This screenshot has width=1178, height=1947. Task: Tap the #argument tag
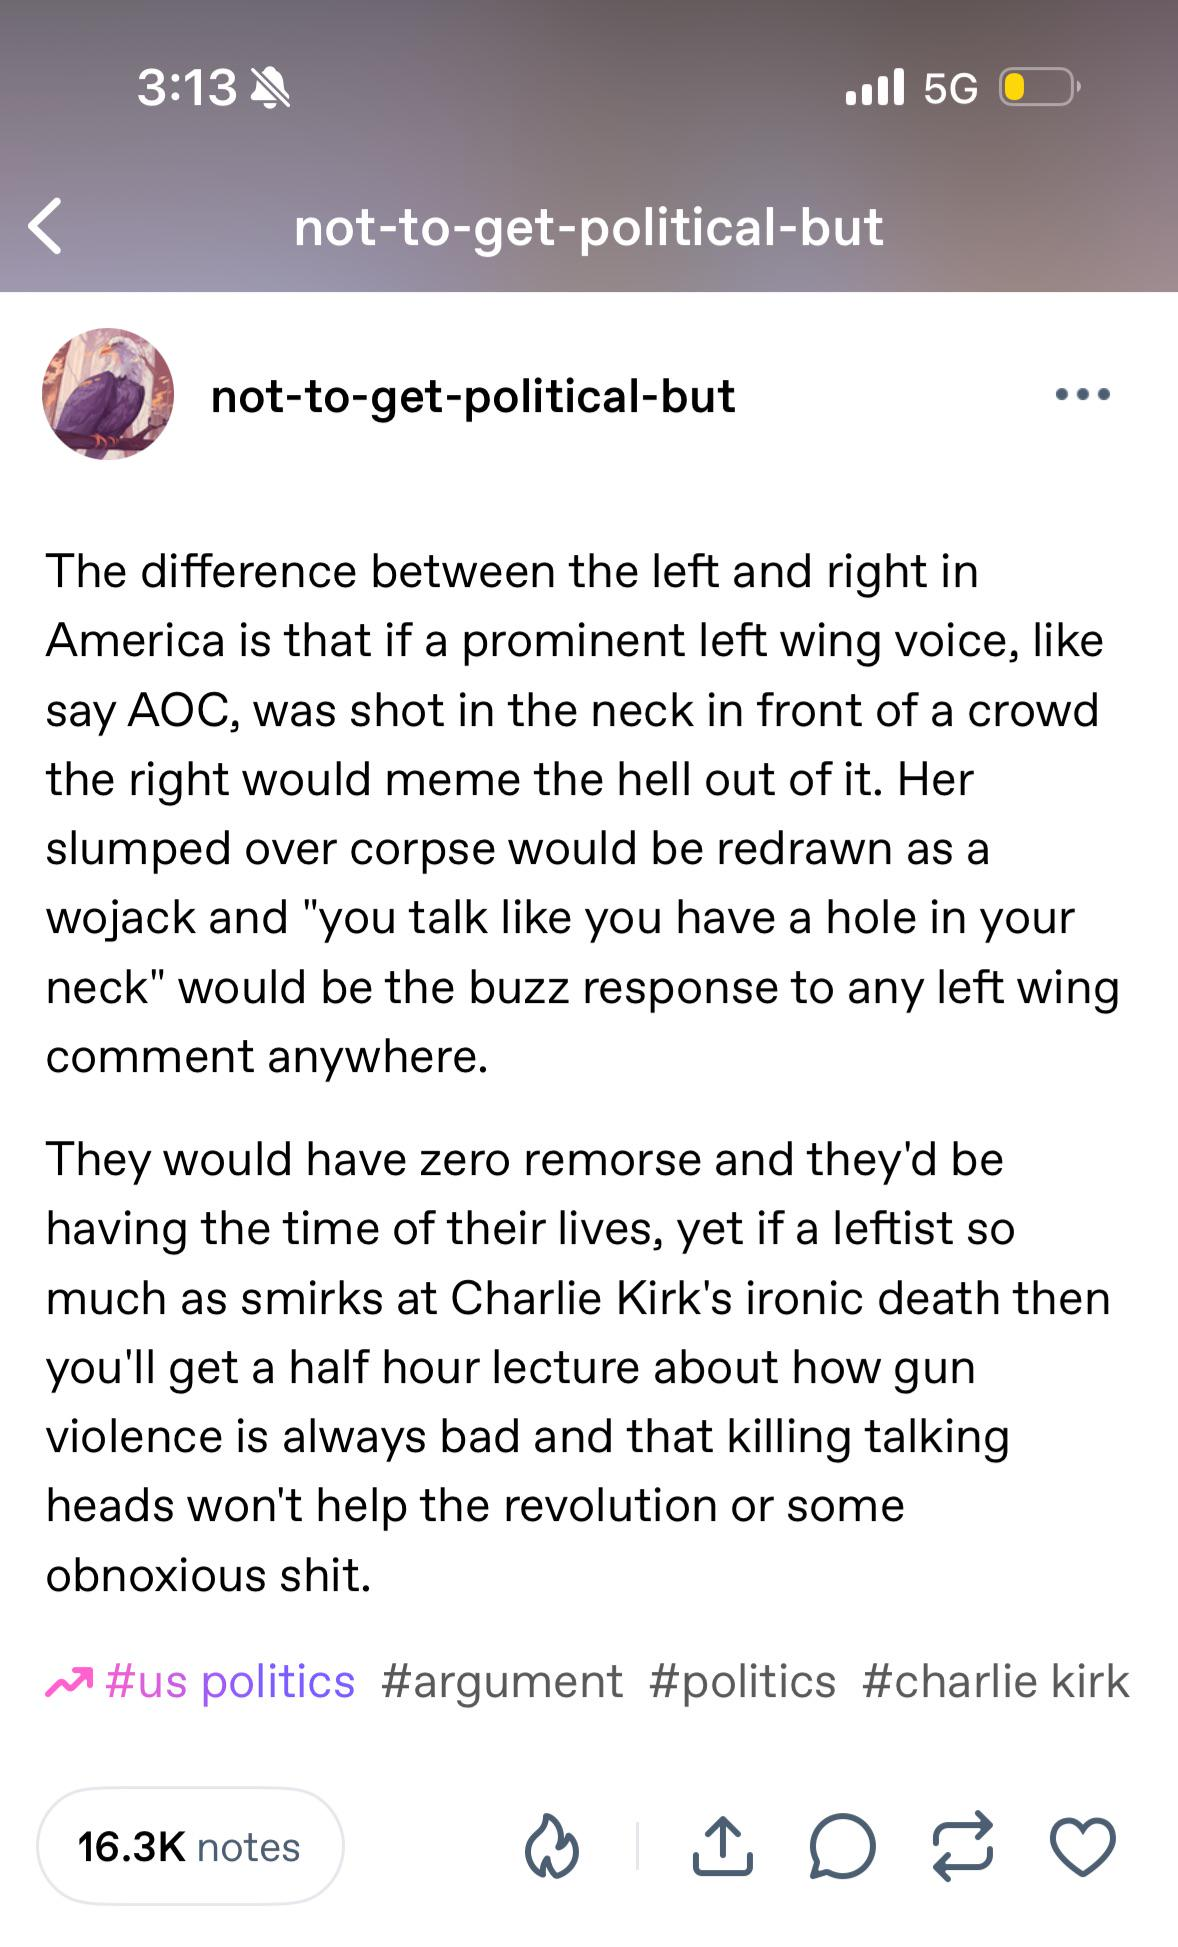pos(502,1681)
